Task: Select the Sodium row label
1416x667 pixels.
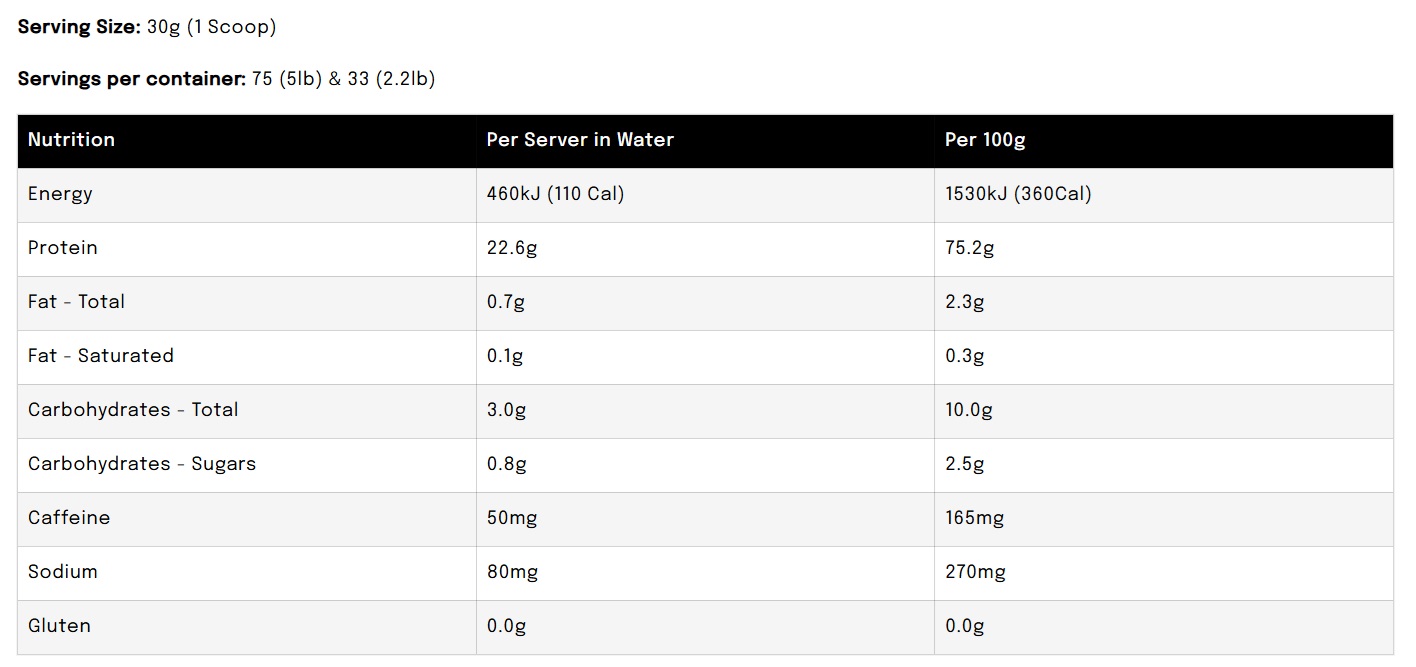Action: [x=63, y=572]
